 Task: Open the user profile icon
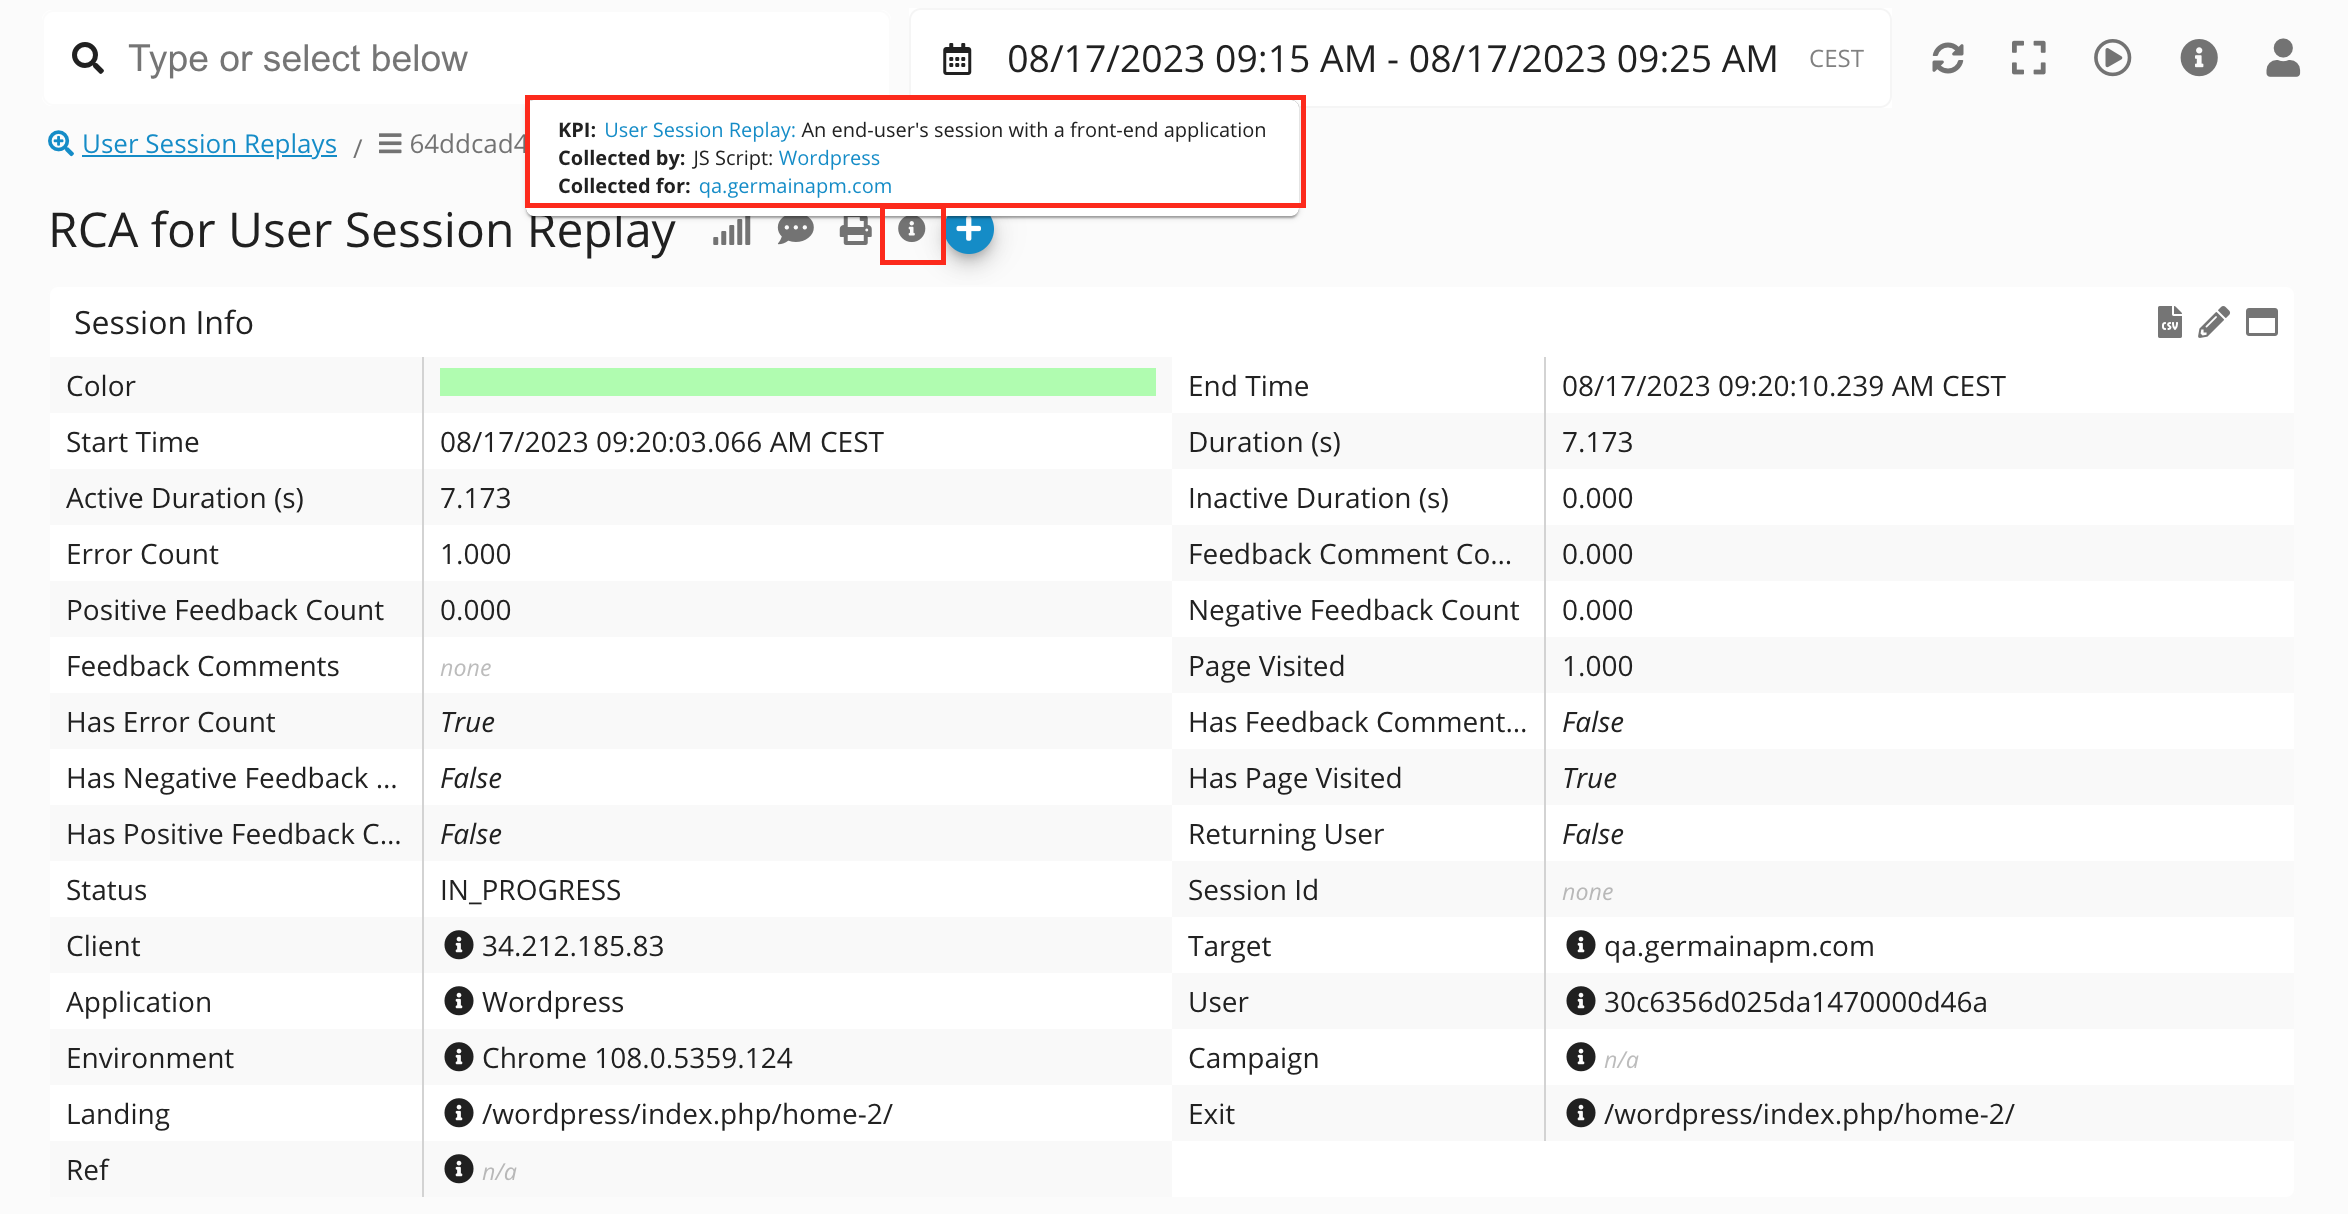coord(2283,58)
